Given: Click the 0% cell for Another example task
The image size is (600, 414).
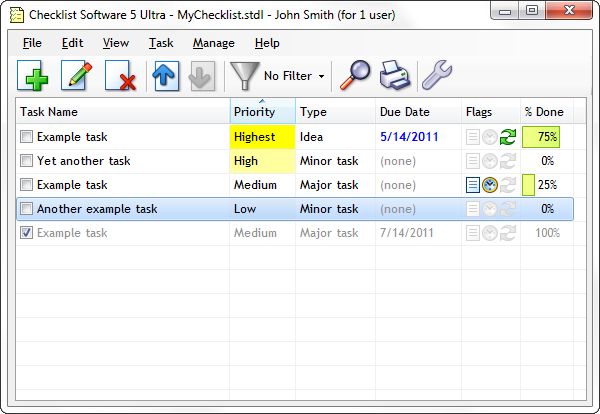Looking at the screenshot, I should tap(547, 209).
